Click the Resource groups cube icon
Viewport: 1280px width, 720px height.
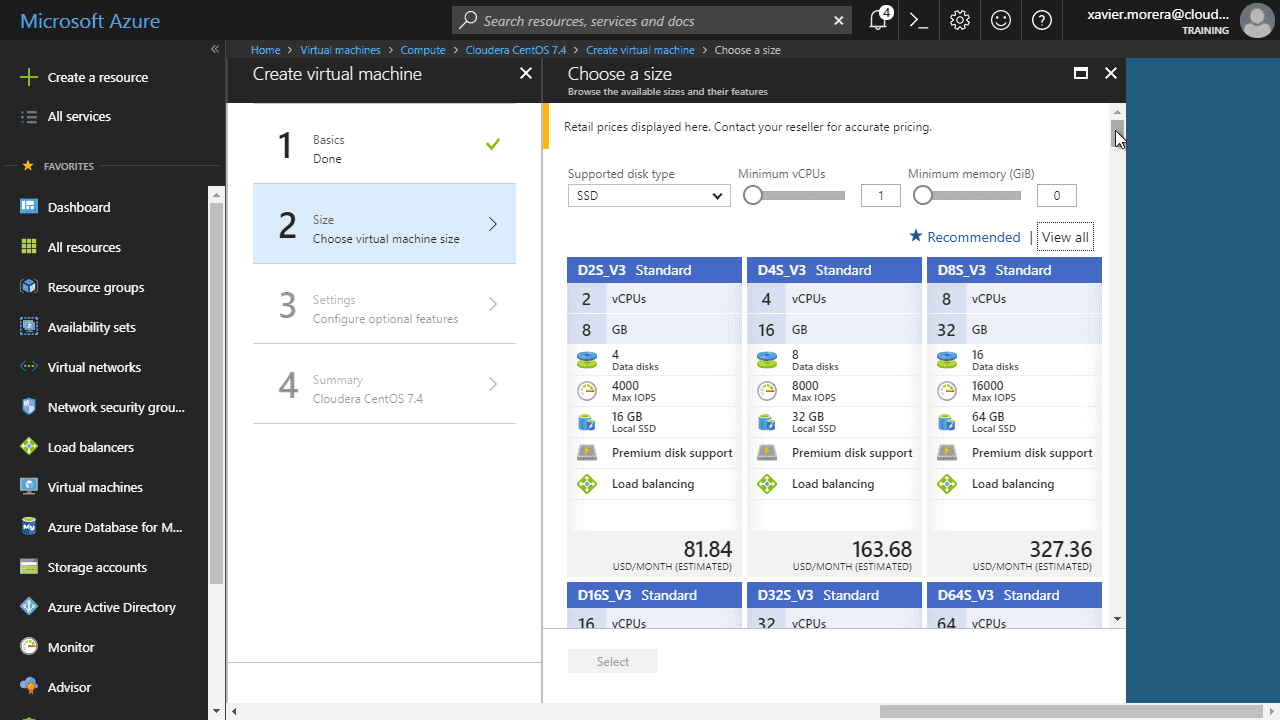pos(29,287)
